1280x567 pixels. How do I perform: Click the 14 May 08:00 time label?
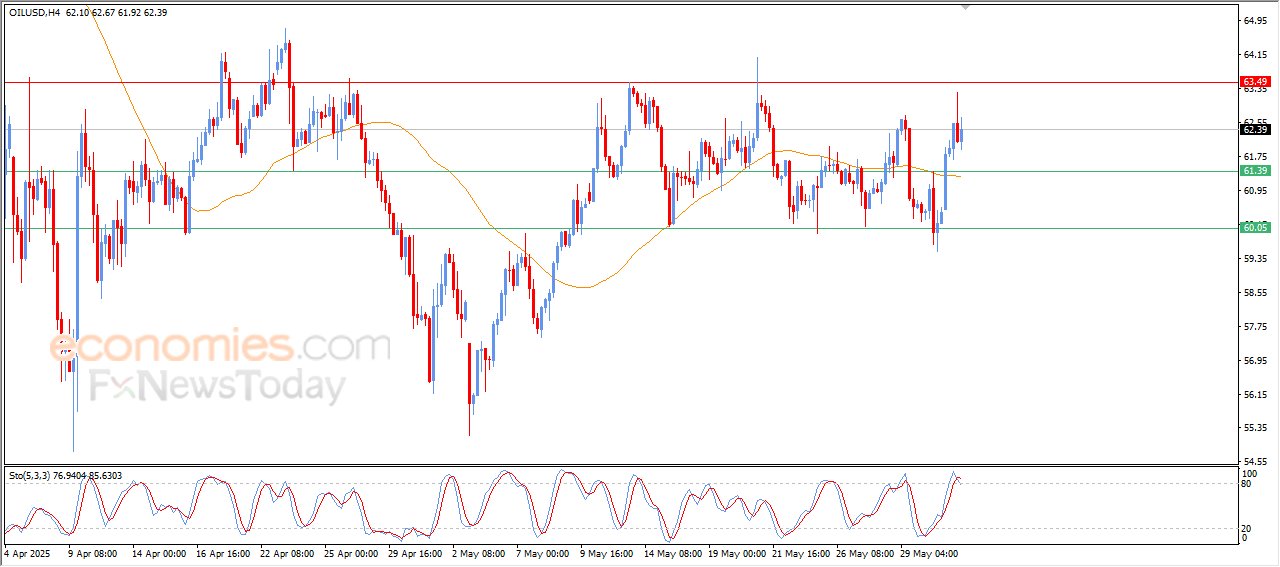coord(671,552)
